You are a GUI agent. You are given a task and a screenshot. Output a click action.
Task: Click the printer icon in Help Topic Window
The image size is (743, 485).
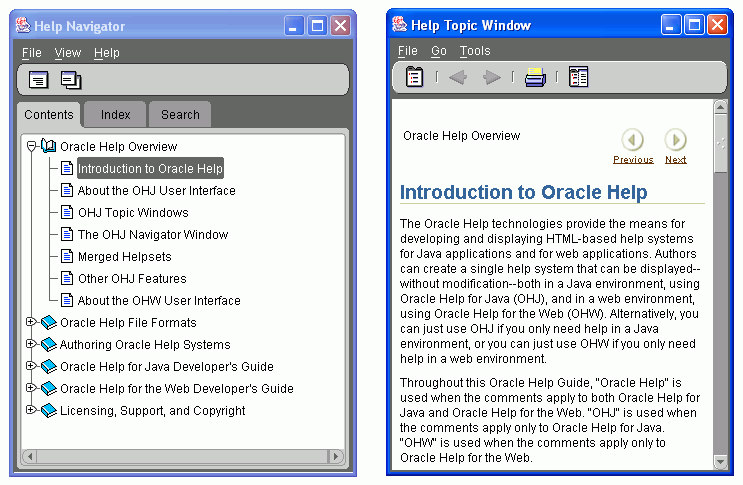pos(535,77)
